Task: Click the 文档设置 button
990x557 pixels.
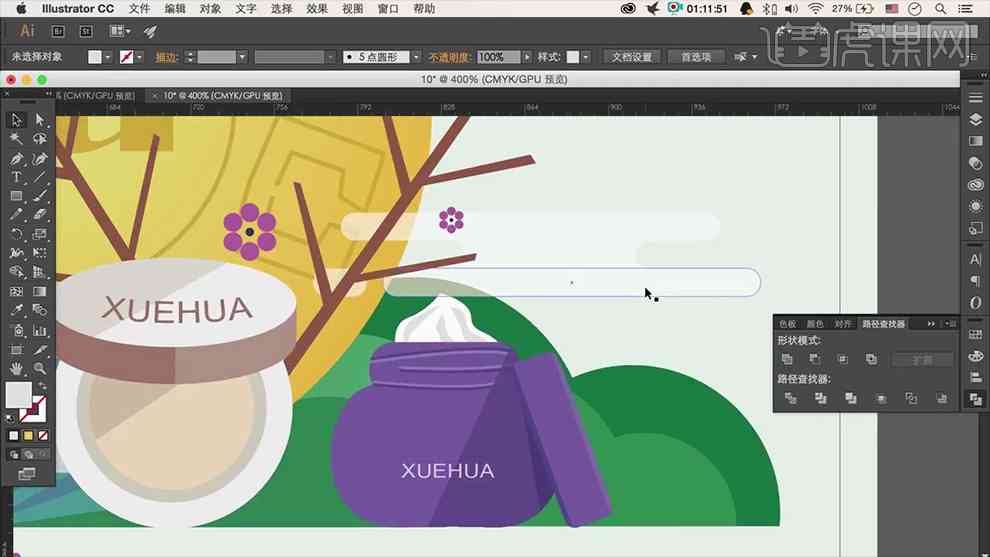Action: pos(631,57)
